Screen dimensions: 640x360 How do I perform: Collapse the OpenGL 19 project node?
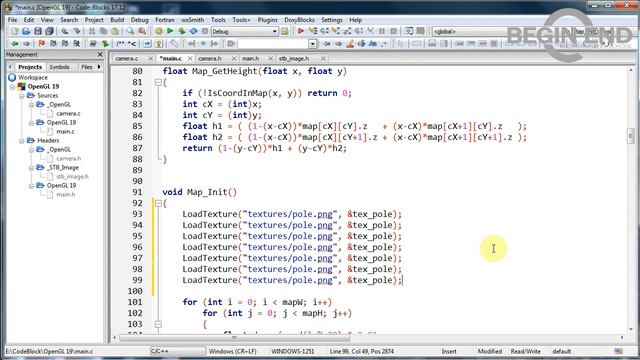(12, 87)
